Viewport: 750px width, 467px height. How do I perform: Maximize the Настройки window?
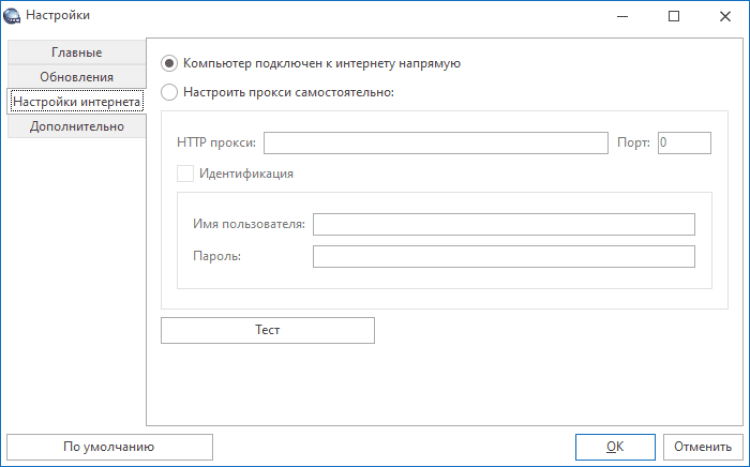click(673, 15)
